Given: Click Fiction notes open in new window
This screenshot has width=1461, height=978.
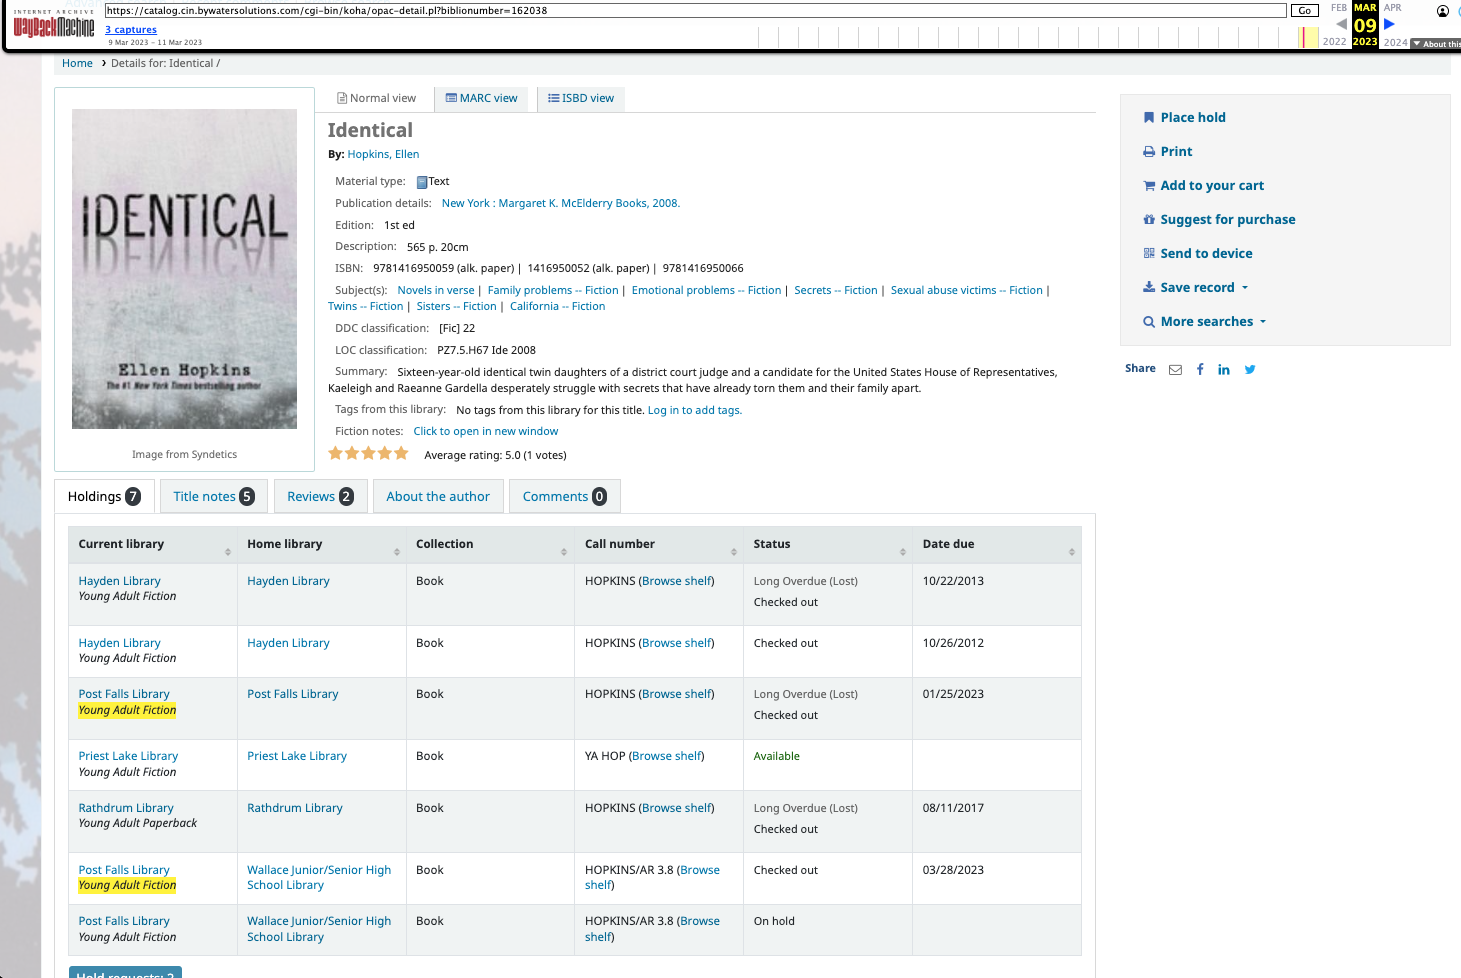Looking at the screenshot, I should click(x=486, y=431).
